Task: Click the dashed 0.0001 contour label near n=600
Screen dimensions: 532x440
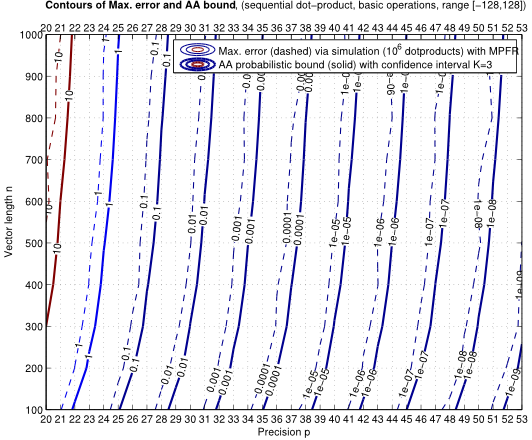Action: [287, 228]
